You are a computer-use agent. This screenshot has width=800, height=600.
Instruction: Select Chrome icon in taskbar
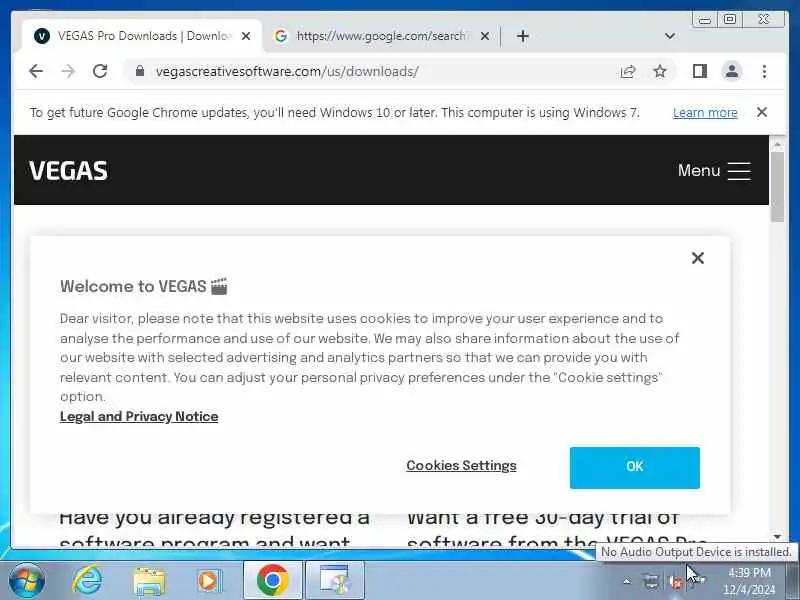pos(273,581)
